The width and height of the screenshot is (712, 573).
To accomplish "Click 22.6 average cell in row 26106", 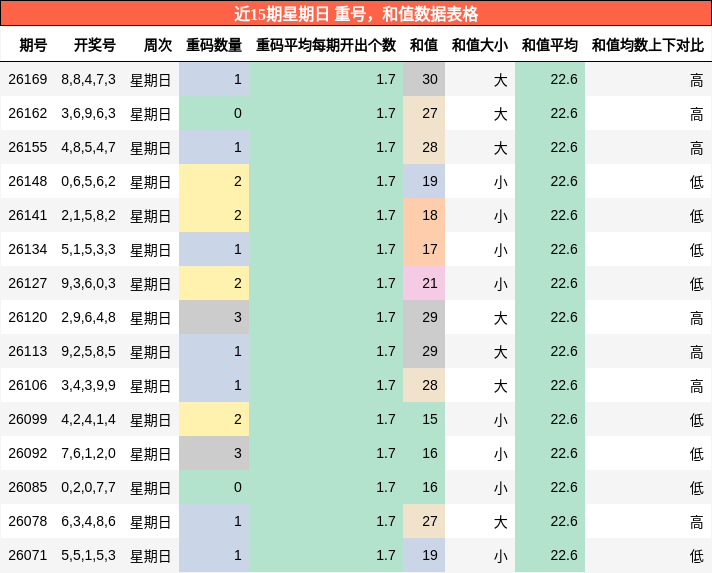I will click(x=550, y=385).
